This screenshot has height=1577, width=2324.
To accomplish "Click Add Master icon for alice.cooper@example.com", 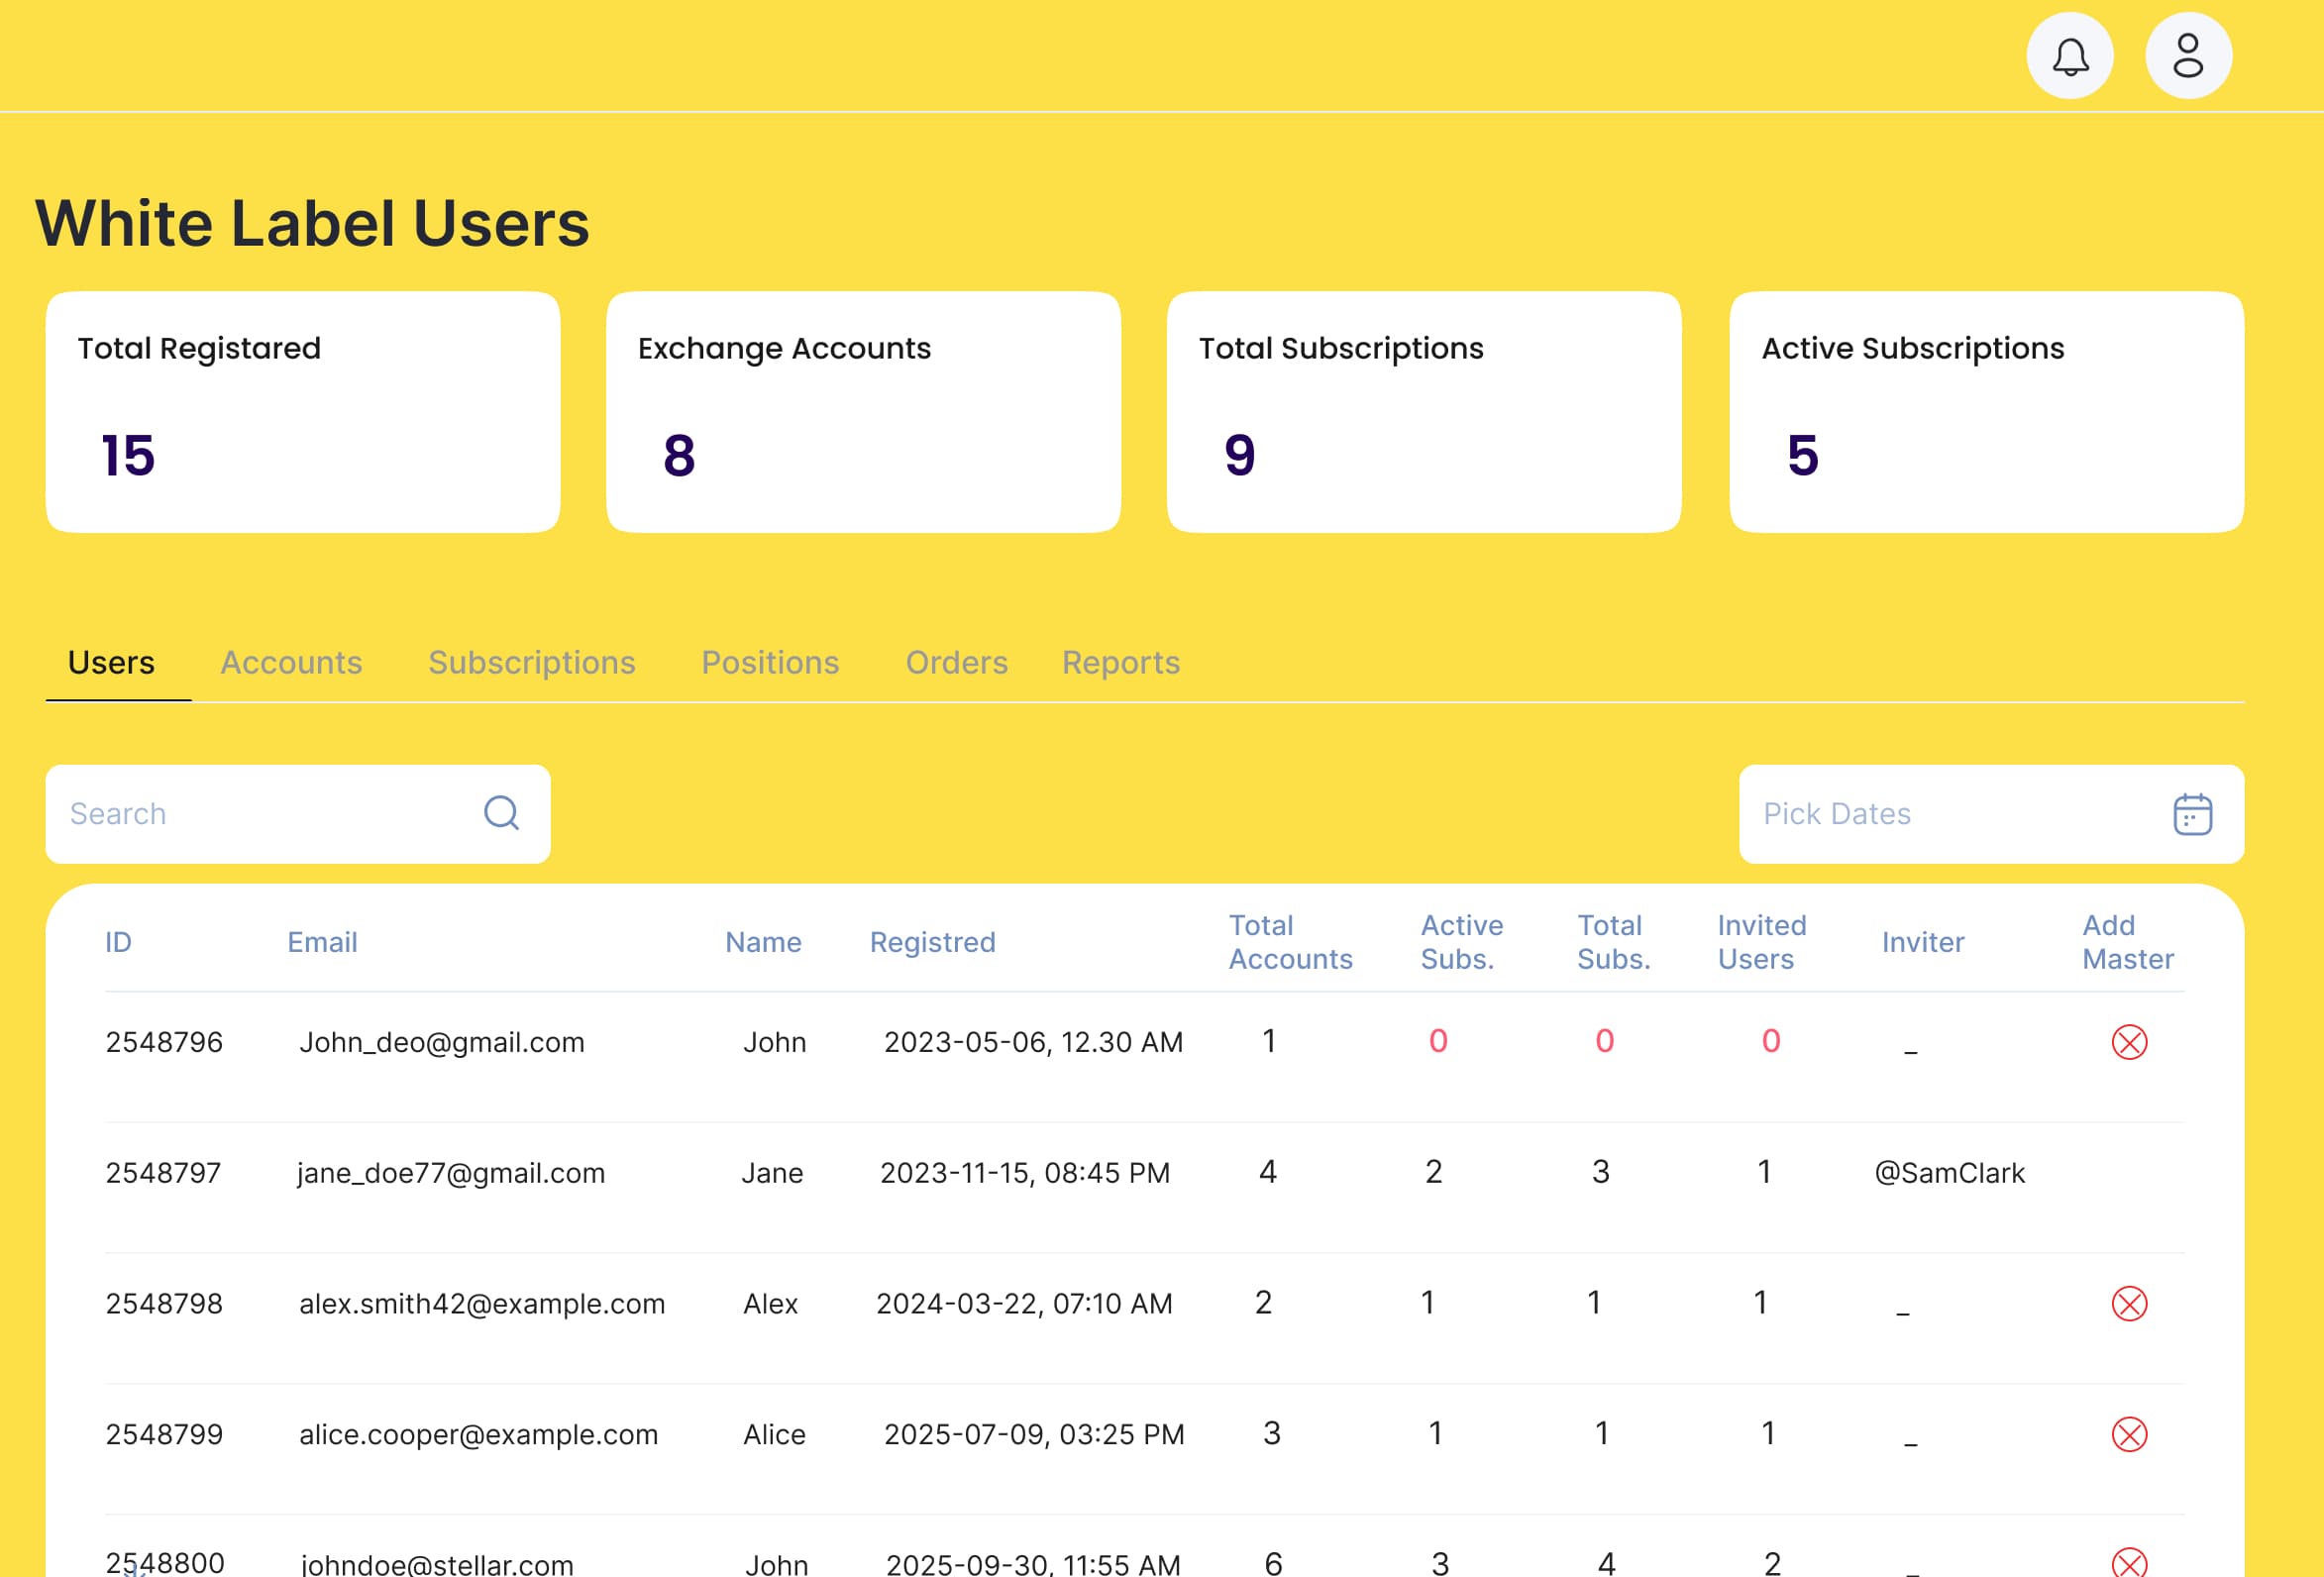I will (x=2129, y=1434).
